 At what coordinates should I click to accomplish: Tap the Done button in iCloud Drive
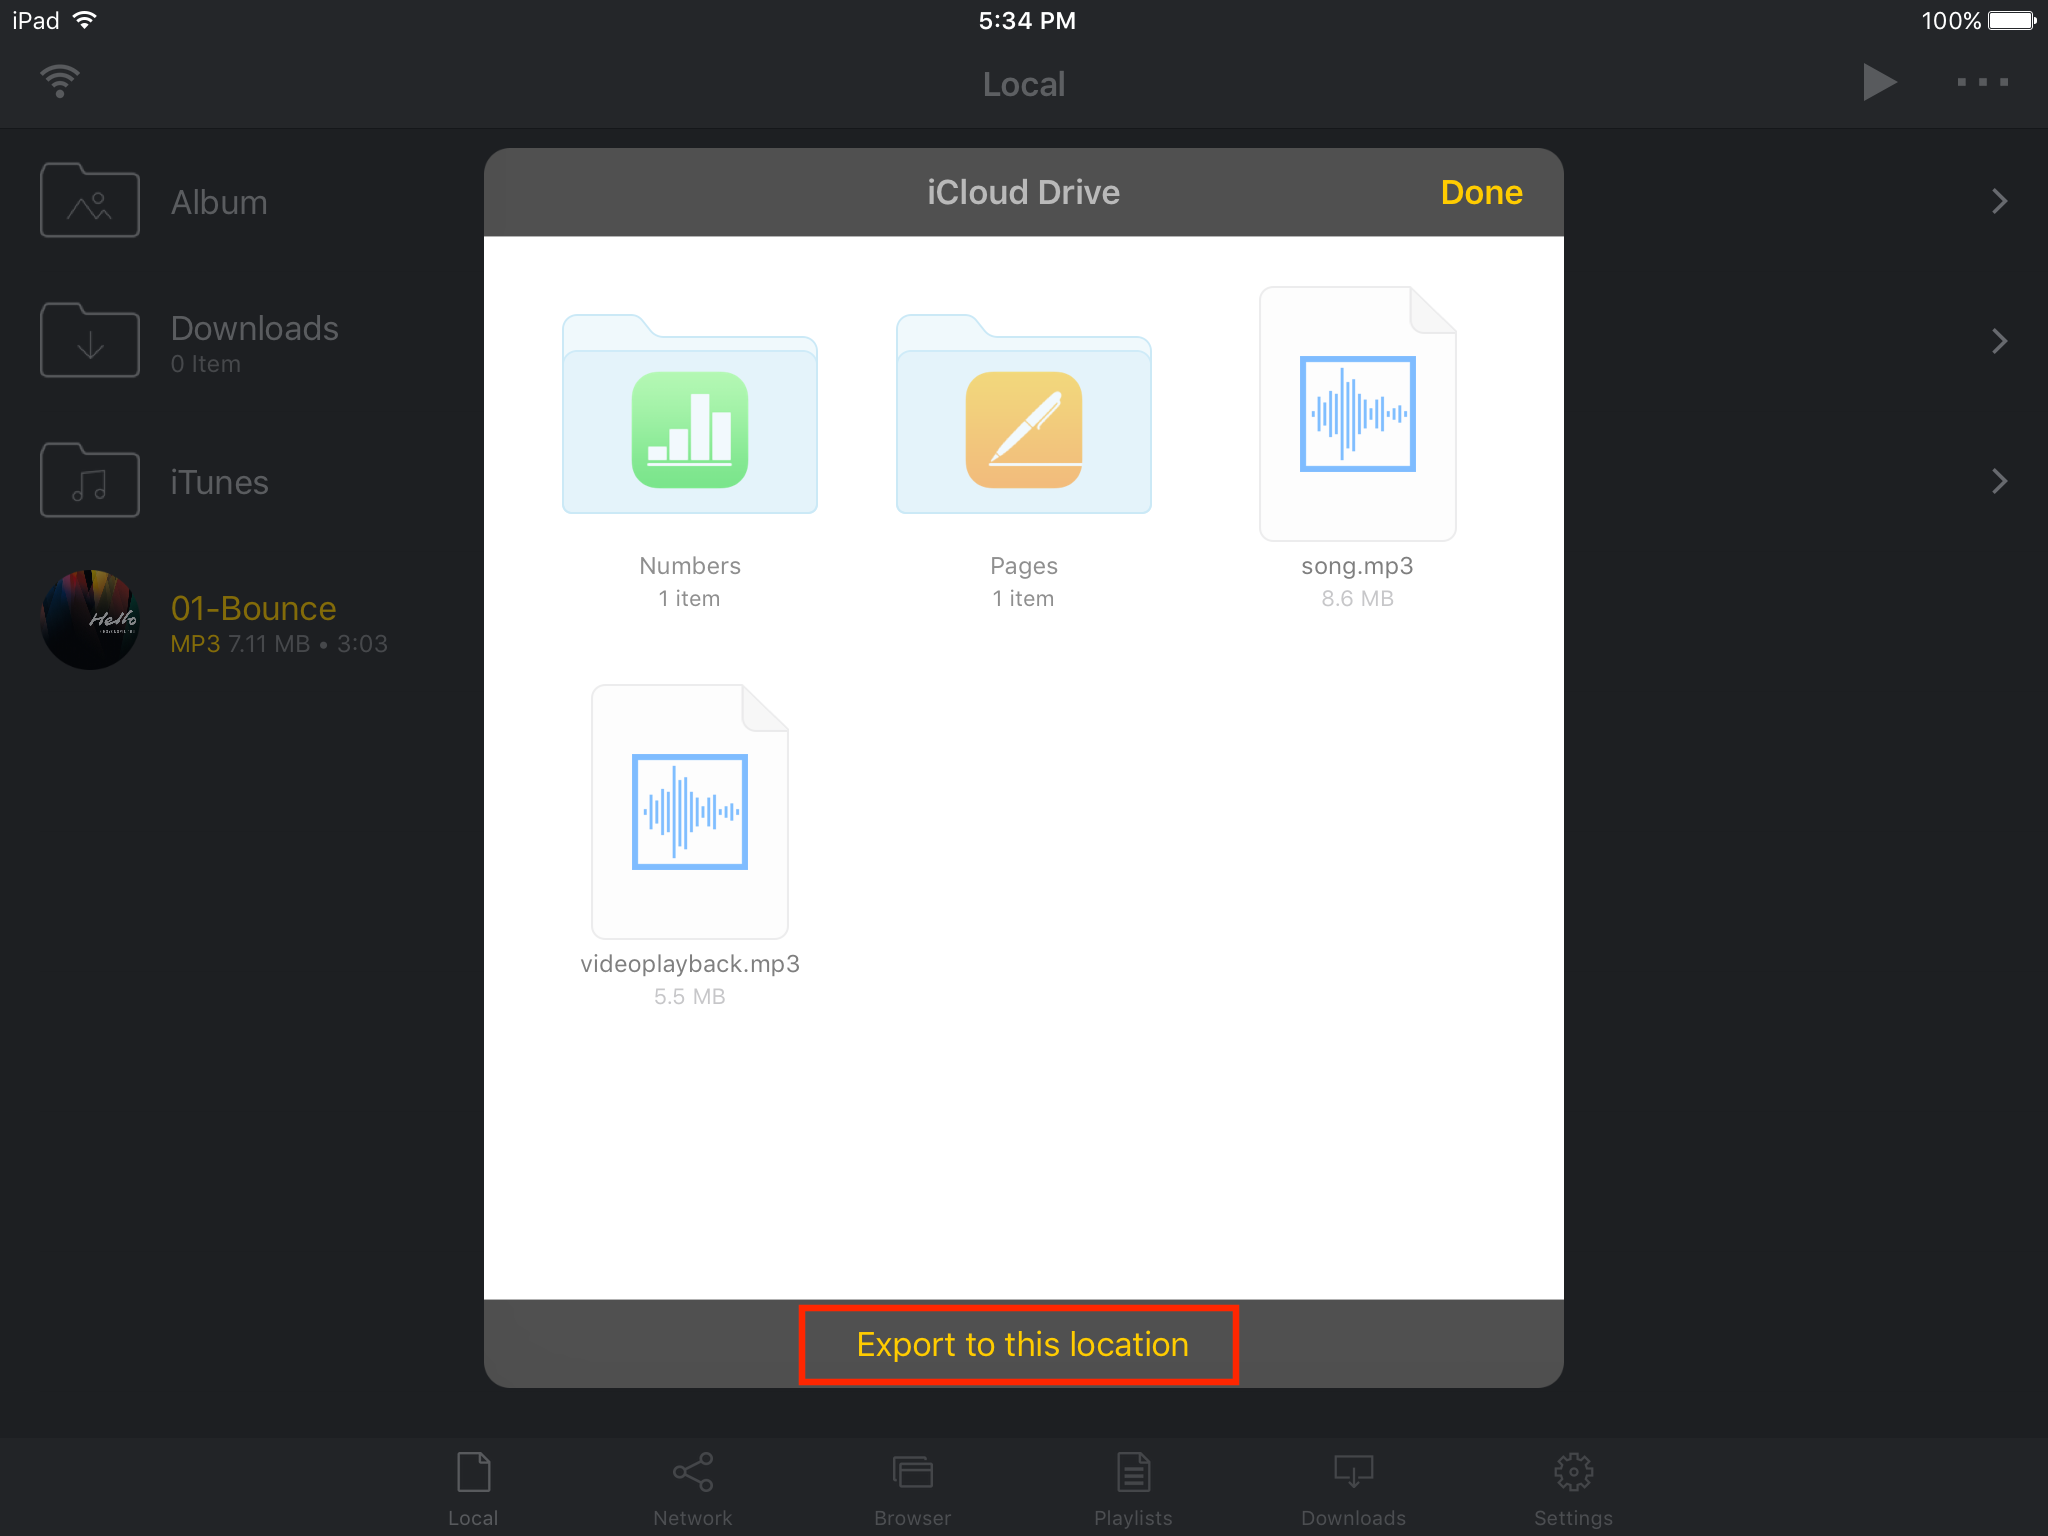click(x=1481, y=192)
